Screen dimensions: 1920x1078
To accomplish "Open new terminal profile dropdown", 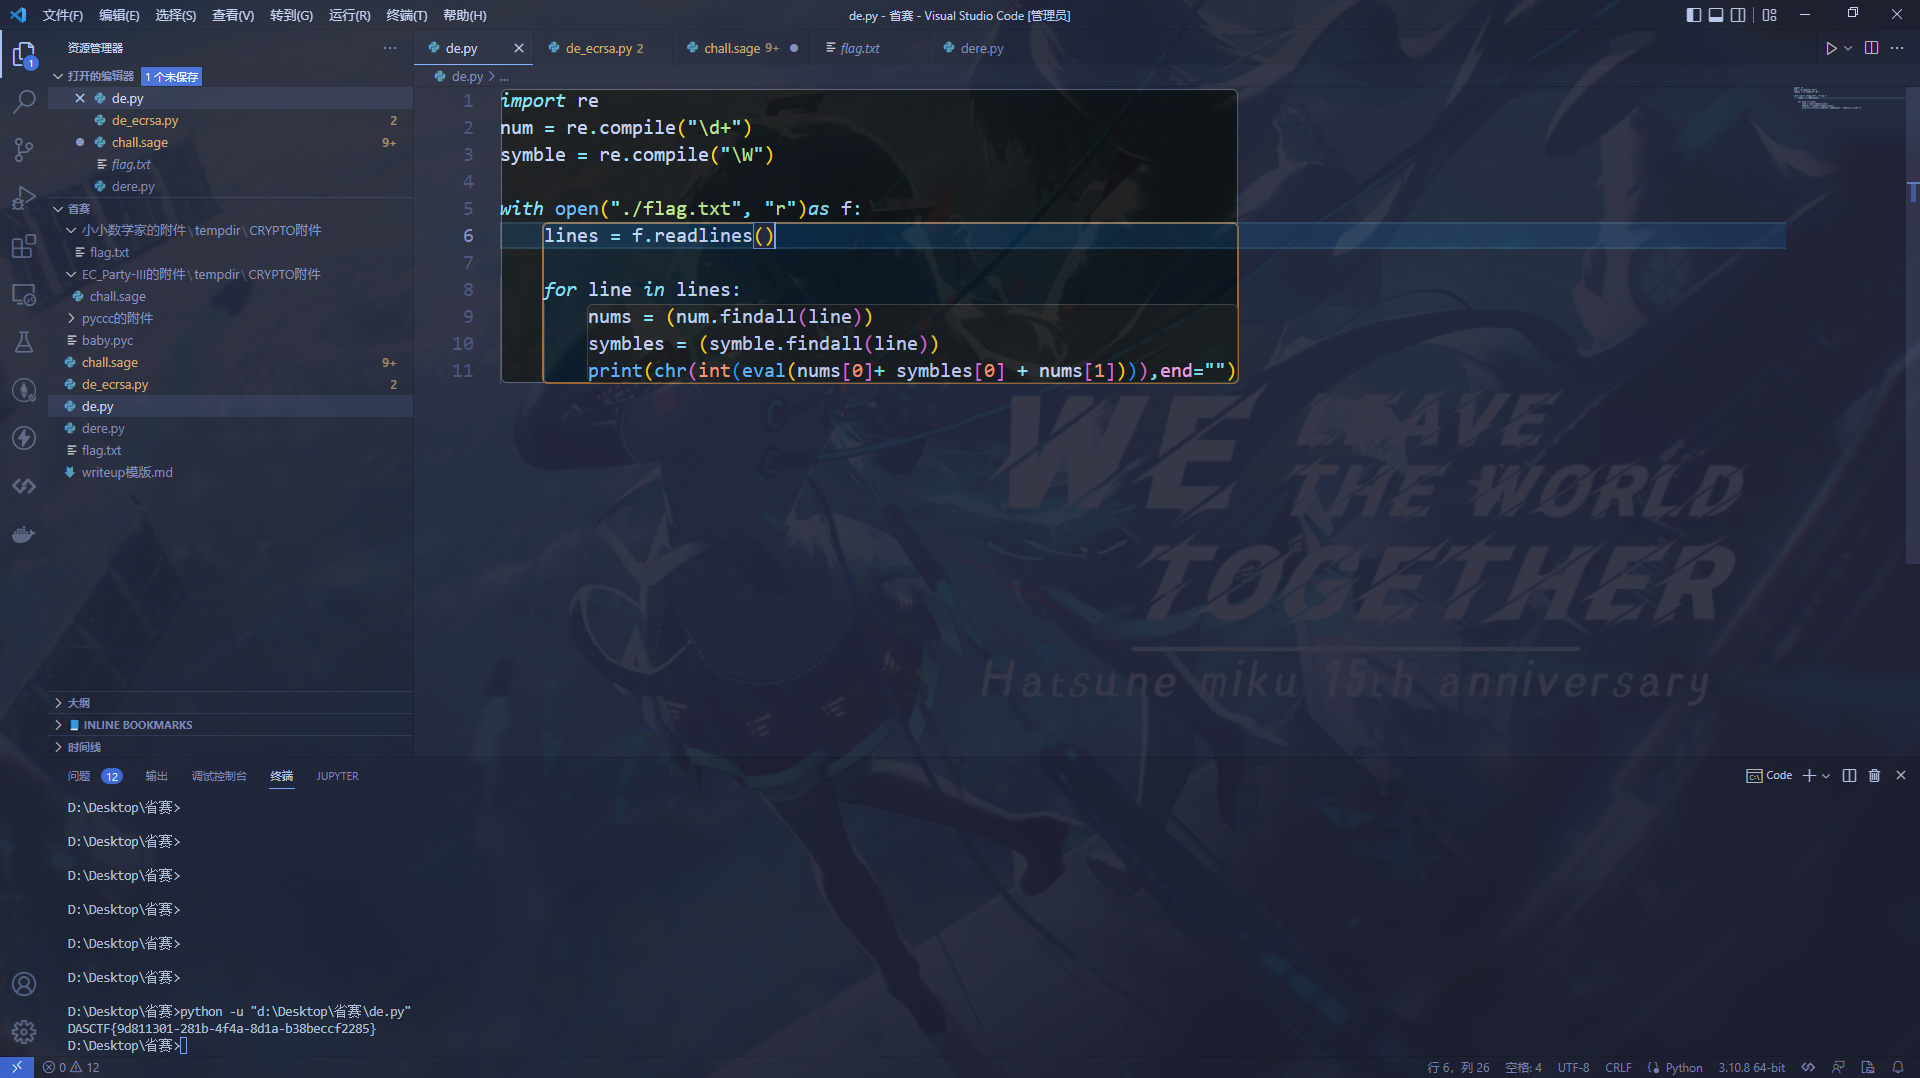I will (1826, 775).
